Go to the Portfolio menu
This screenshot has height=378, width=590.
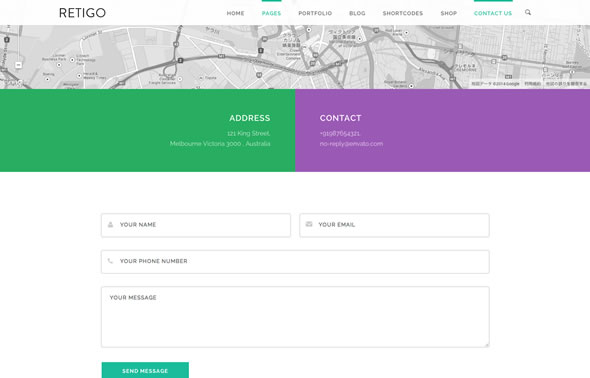click(x=315, y=13)
